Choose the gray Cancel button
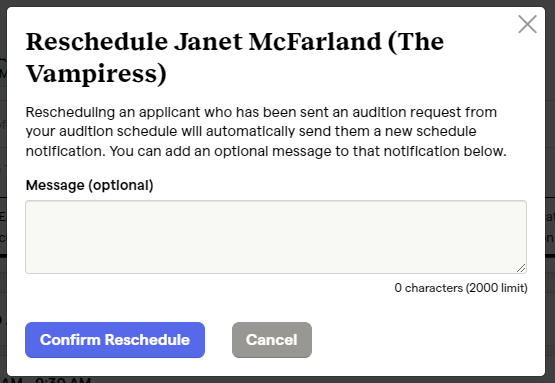555x383 pixels. [272, 340]
